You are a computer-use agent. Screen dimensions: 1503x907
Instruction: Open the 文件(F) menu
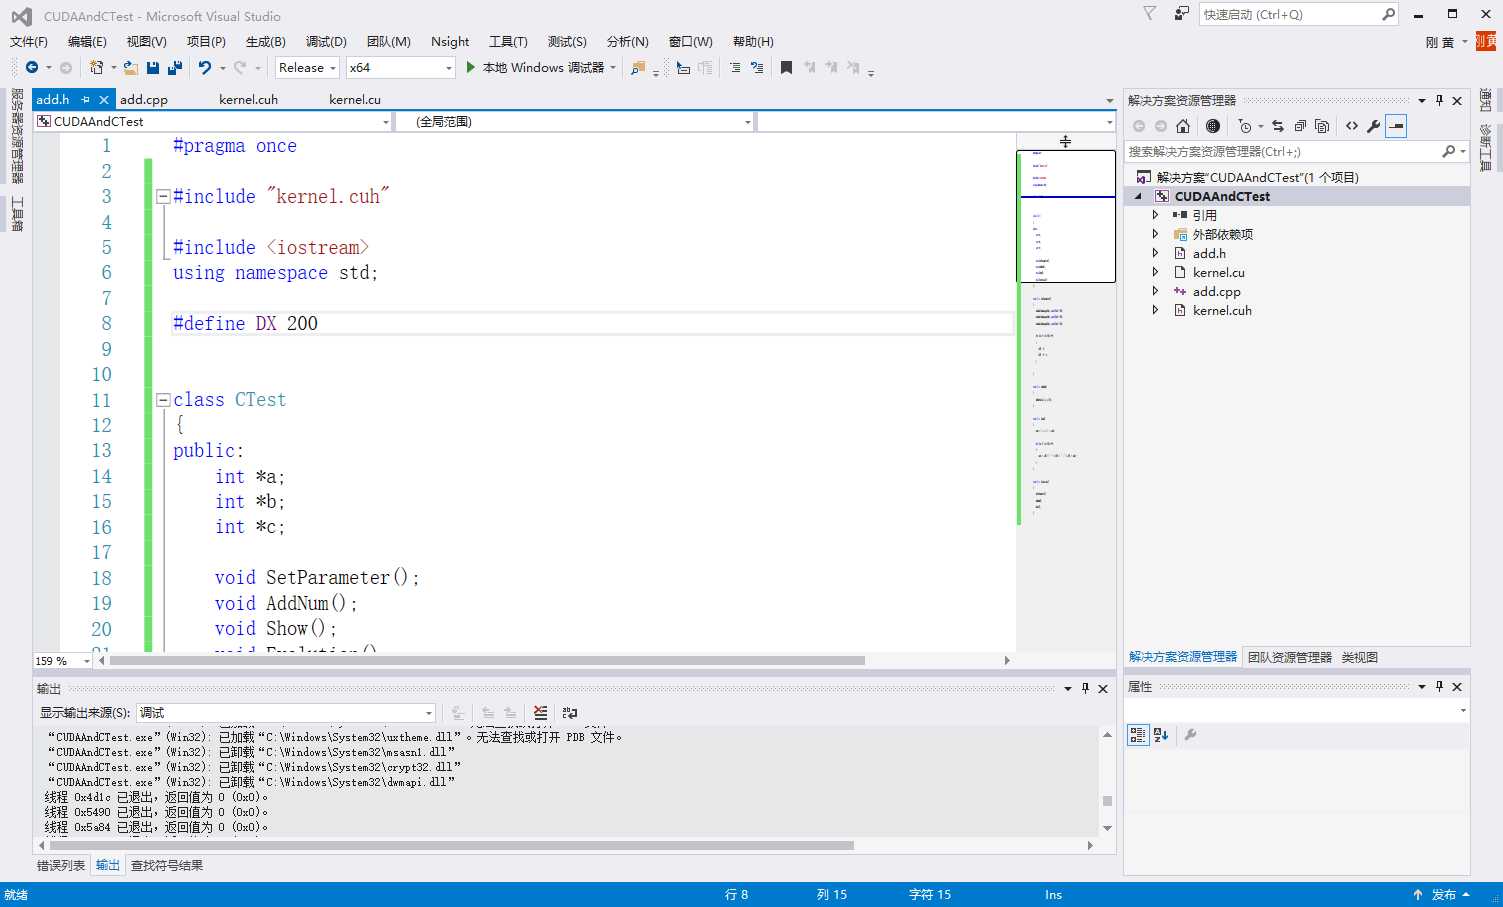point(29,41)
